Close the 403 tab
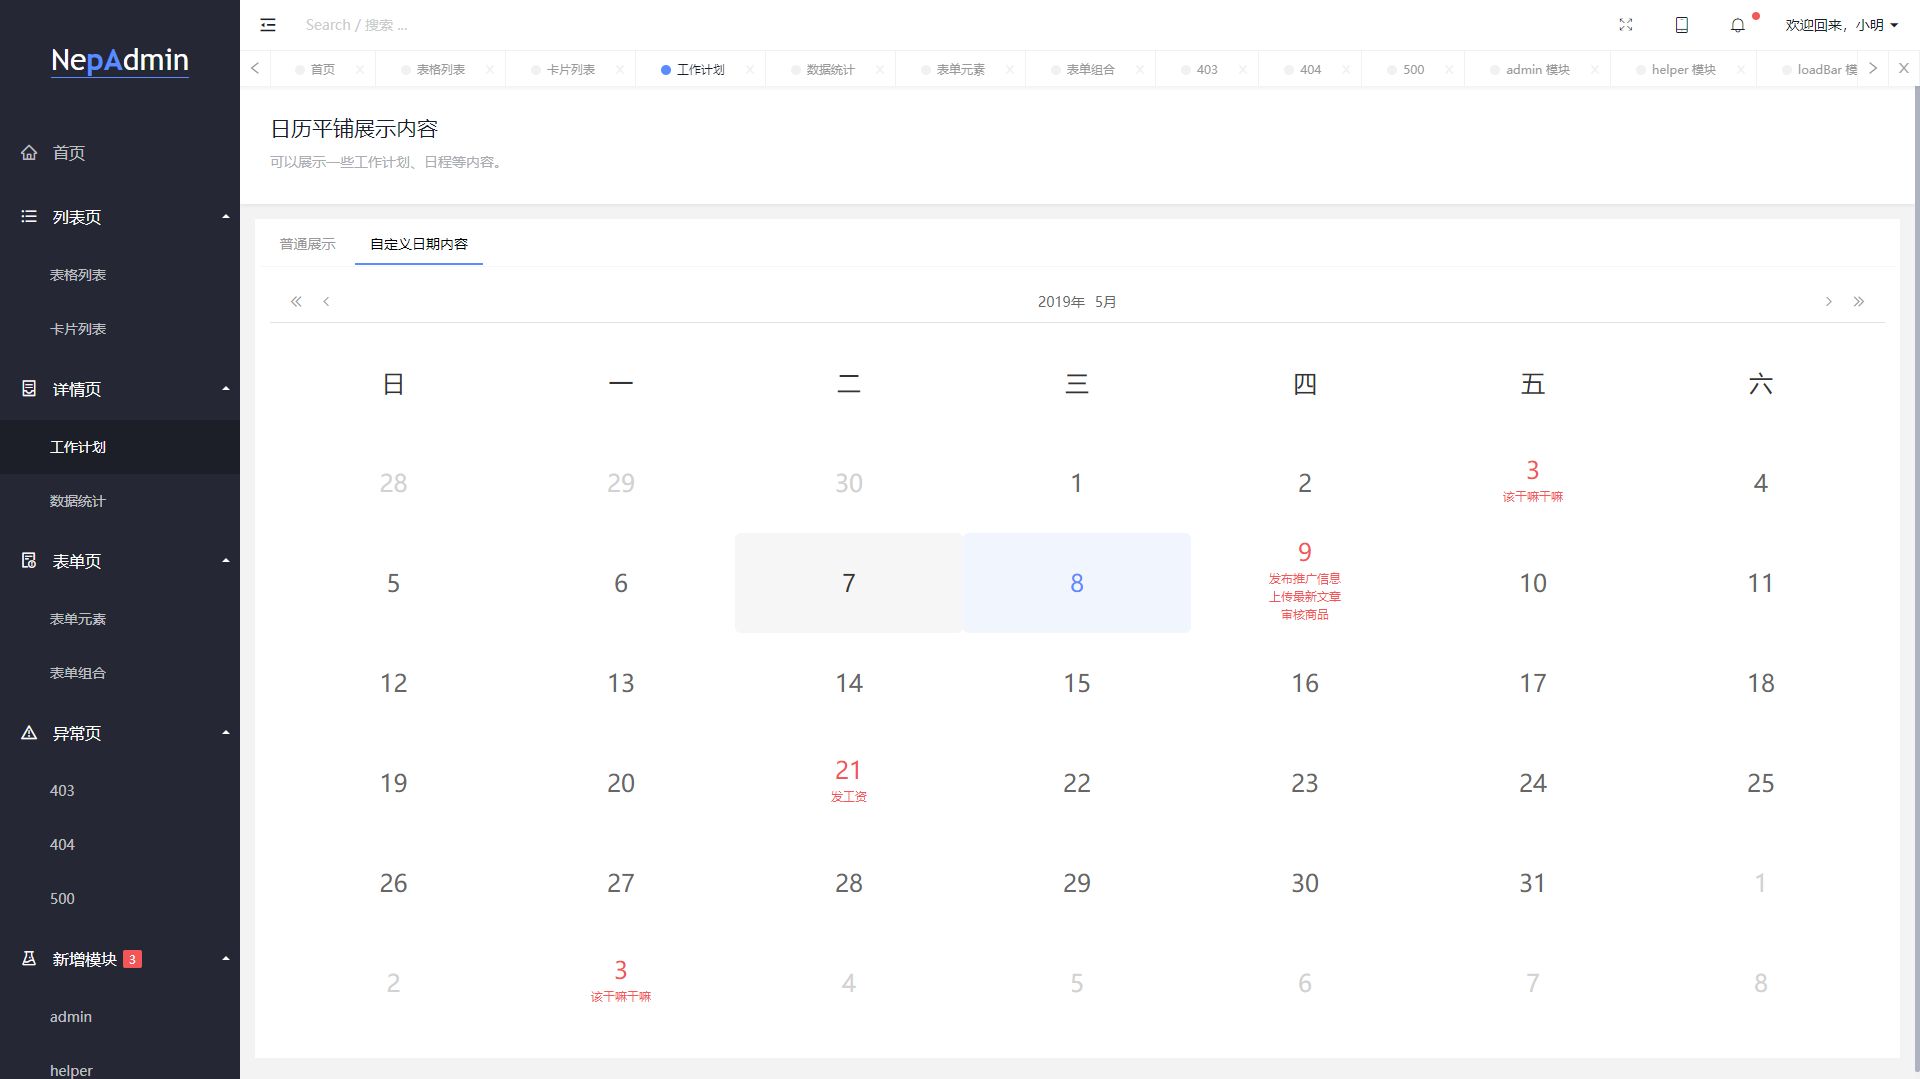Viewport: 1920px width, 1079px height. click(1243, 70)
